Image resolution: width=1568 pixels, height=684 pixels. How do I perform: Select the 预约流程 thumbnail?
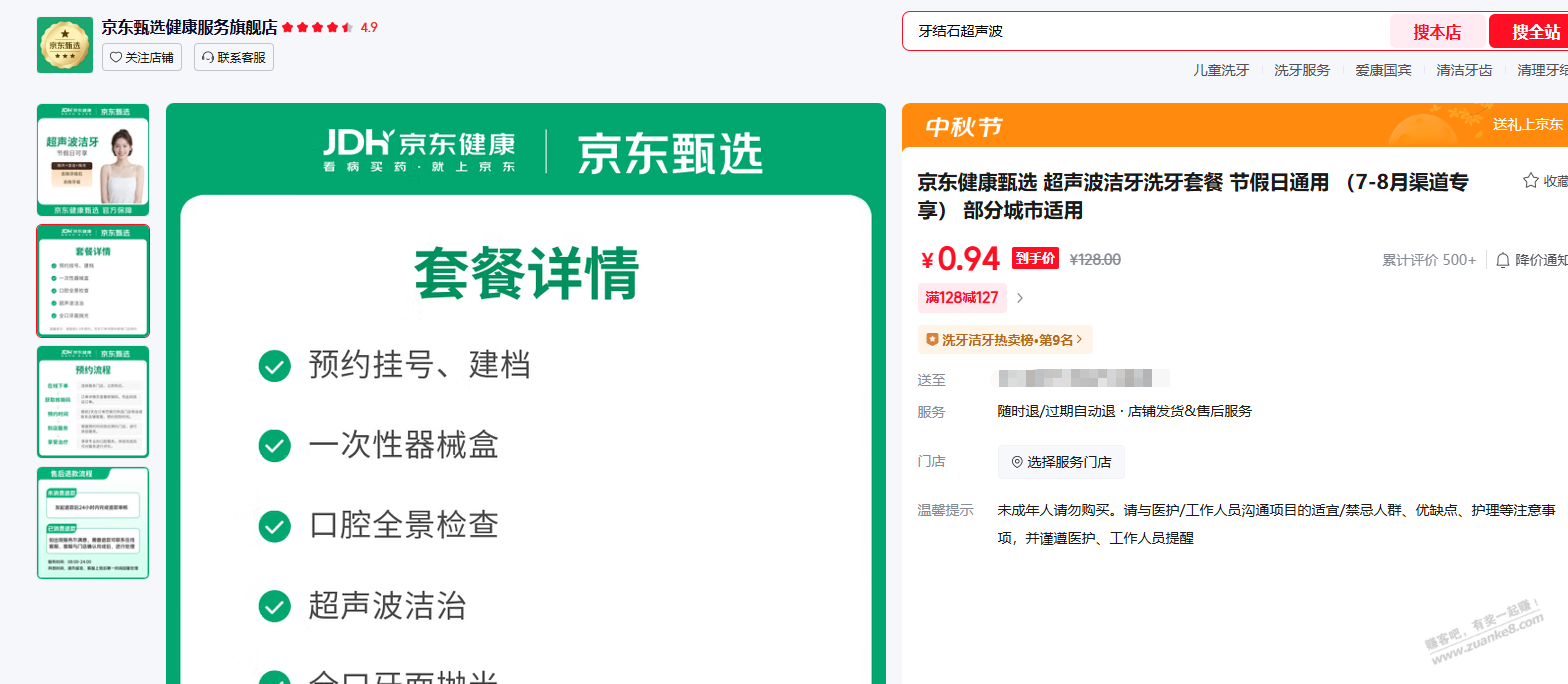[93, 402]
